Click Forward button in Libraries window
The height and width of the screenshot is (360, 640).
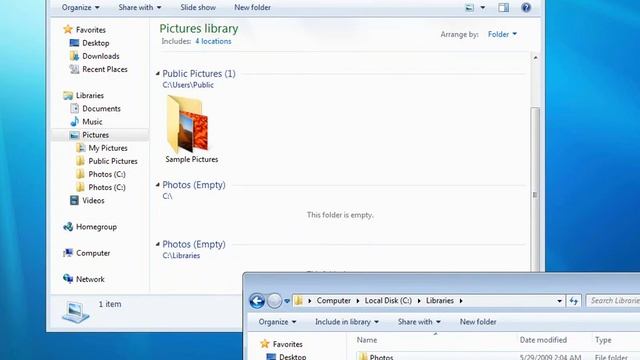(x=275, y=301)
